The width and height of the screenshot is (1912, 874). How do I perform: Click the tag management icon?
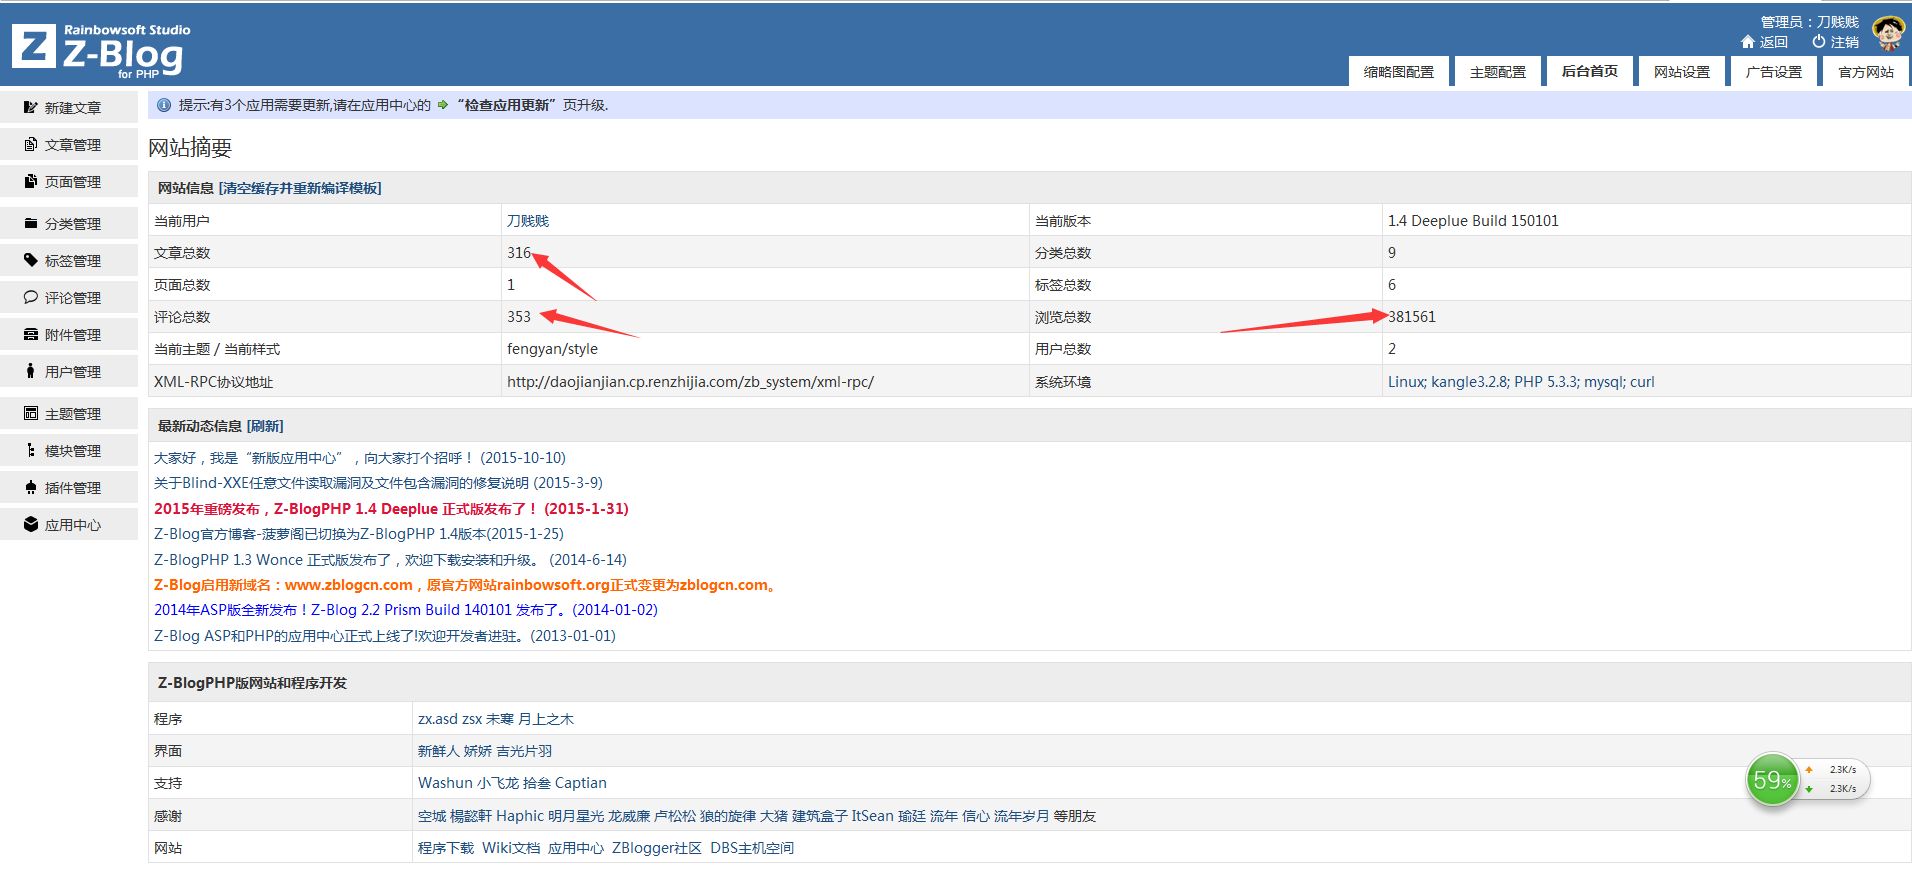point(31,260)
